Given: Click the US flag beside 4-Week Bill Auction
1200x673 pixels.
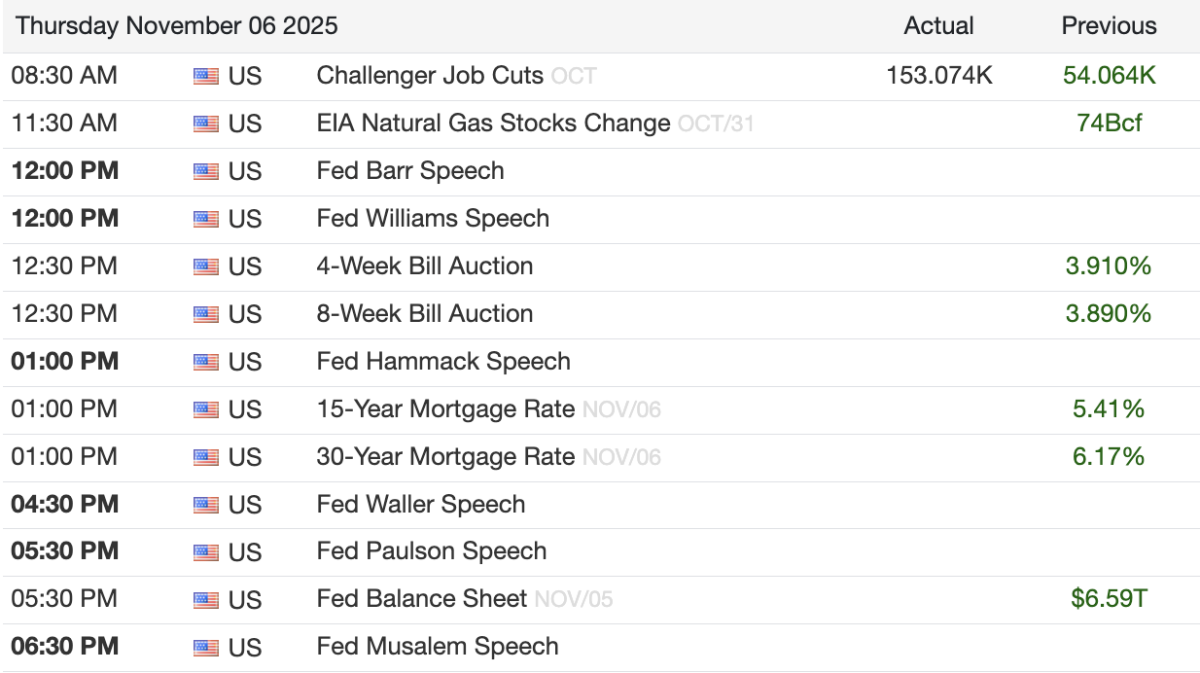Looking at the screenshot, I should [206, 267].
